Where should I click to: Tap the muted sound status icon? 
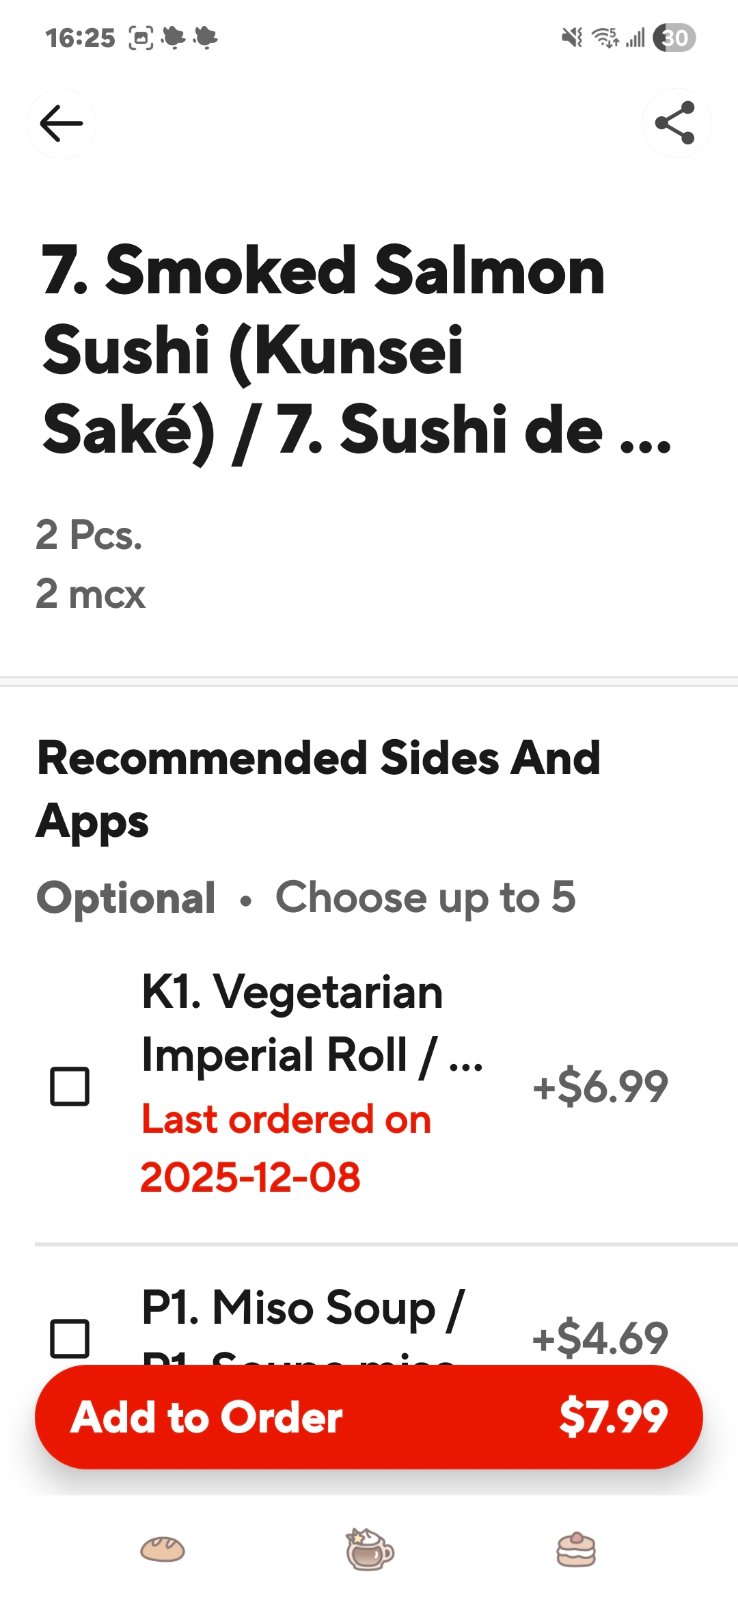(x=572, y=38)
